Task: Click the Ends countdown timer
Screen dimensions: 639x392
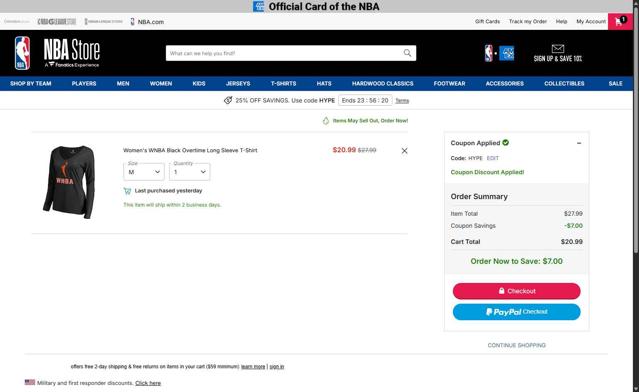Action: (x=365, y=100)
